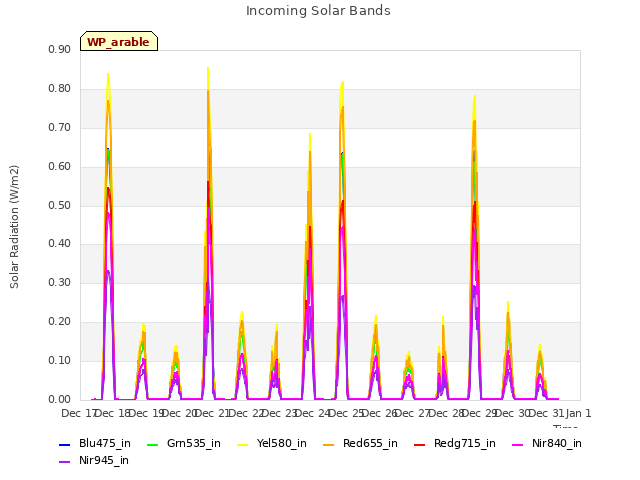Click the Grn535_in green legend swatch
Image resolution: width=640 pixels, height=480 pixels.
152,444
